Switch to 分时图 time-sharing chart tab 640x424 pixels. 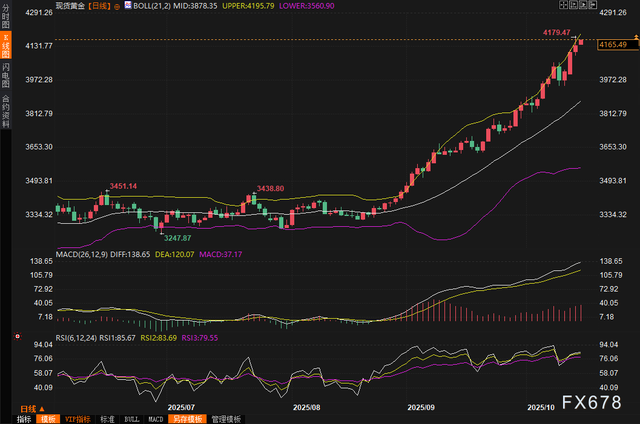click(x=6, y=20)
